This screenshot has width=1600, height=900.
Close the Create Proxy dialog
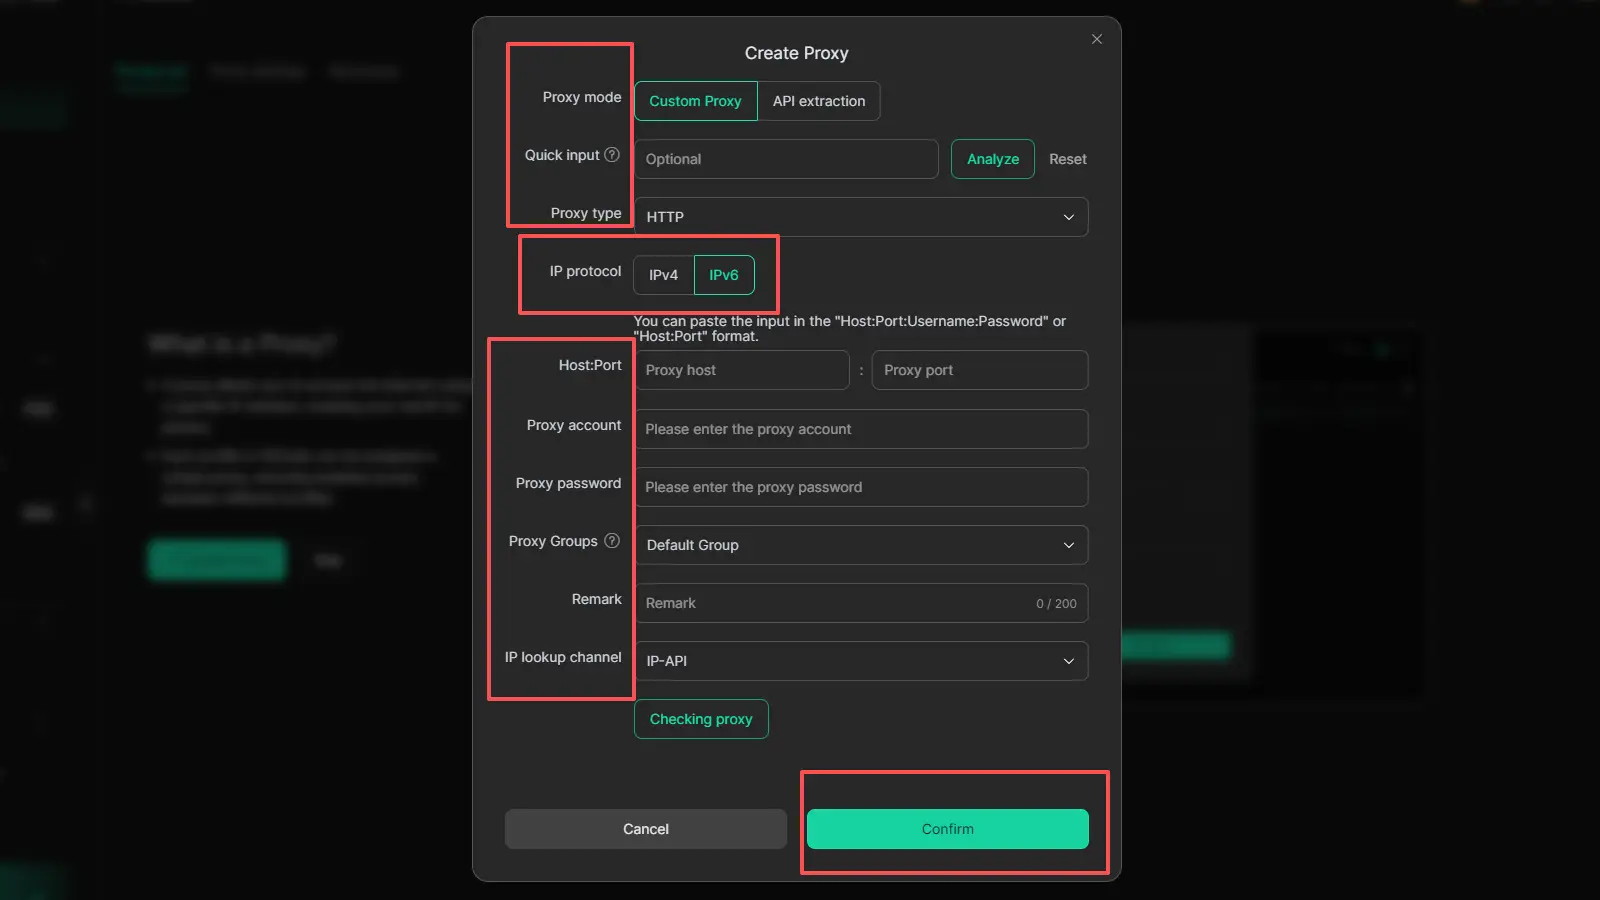point(1097,39)
